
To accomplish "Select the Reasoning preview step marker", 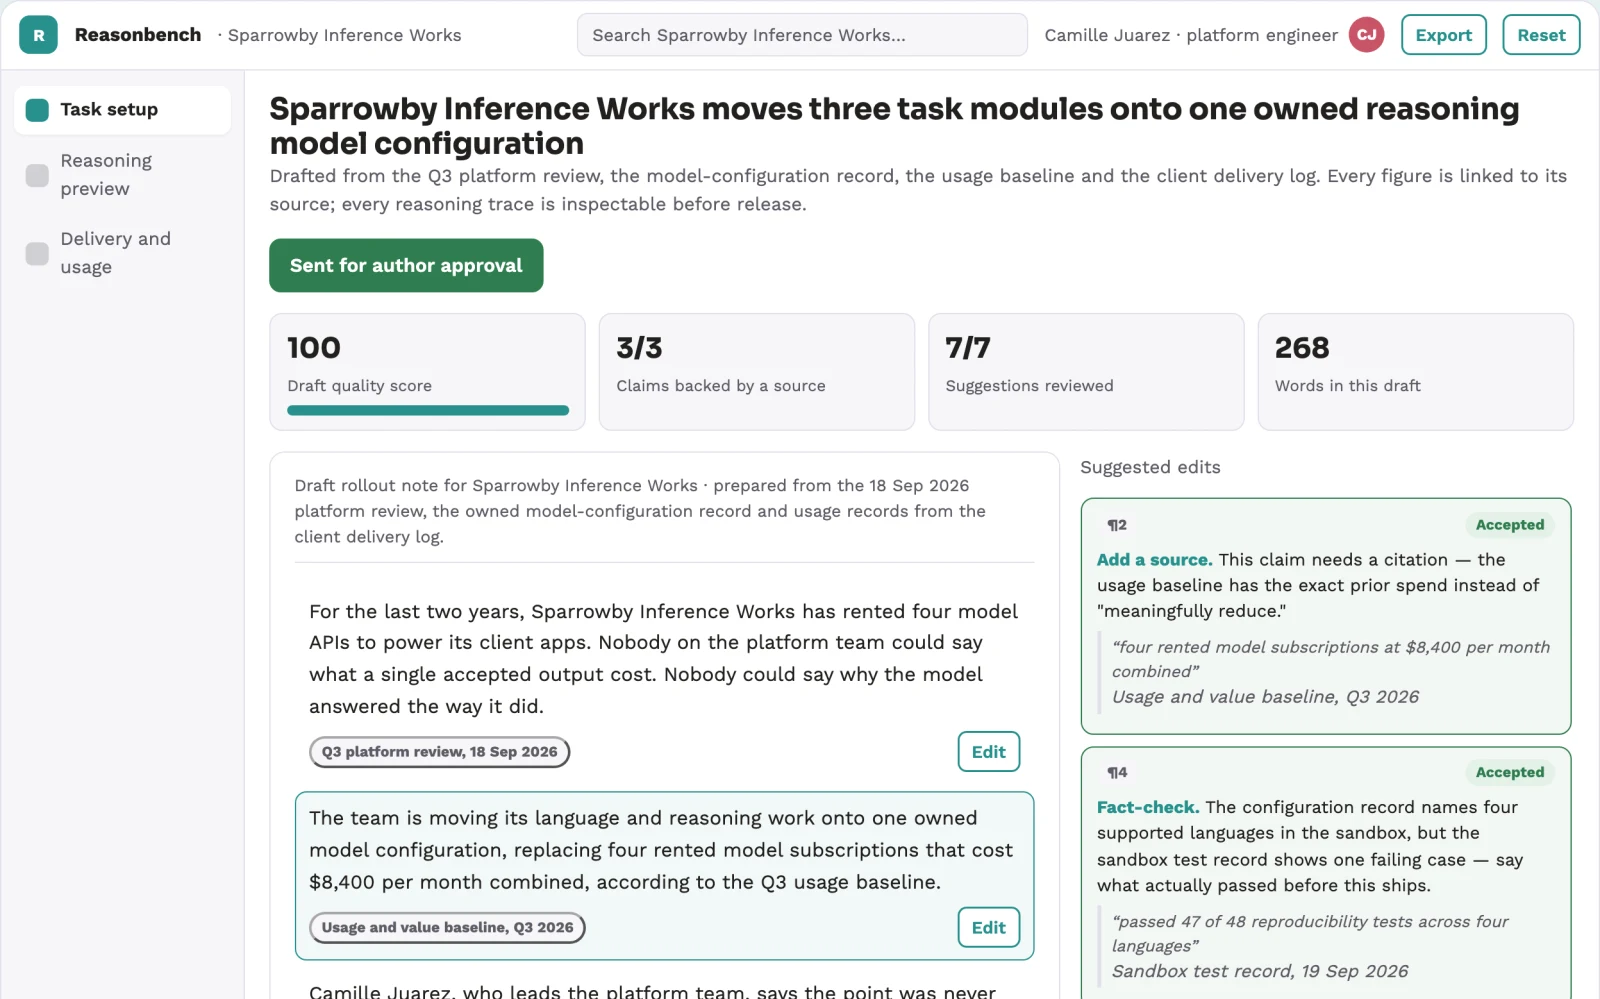I will [37, 175].
